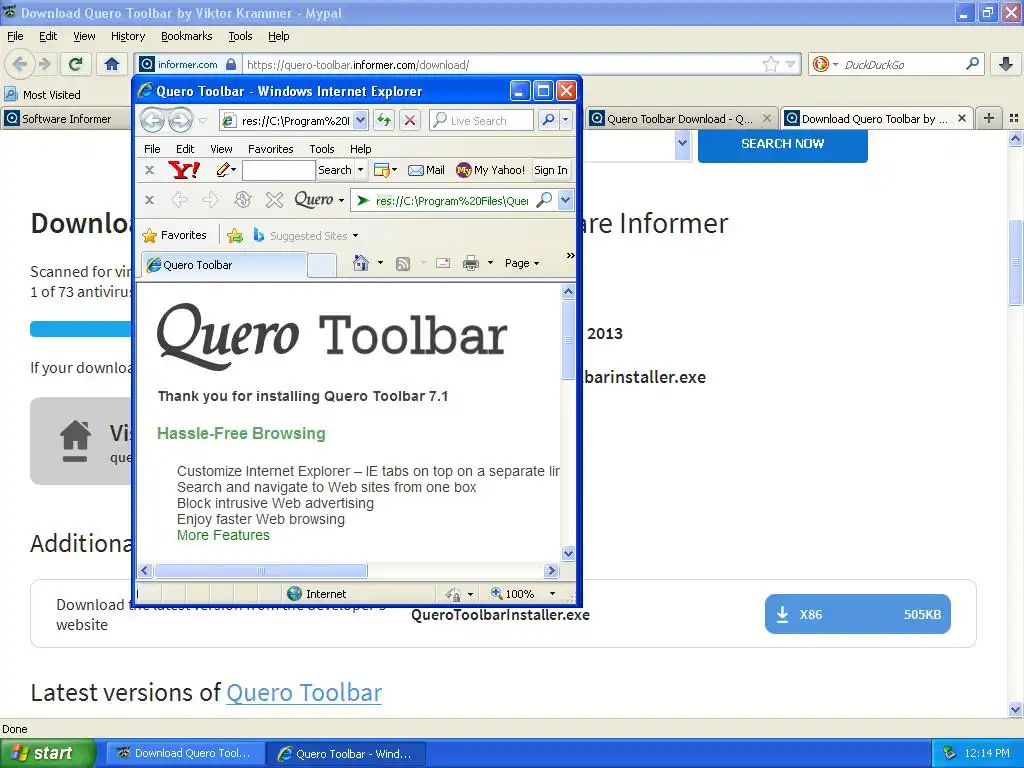Click the IE RSS feeds icon

[x=403, y=264]
